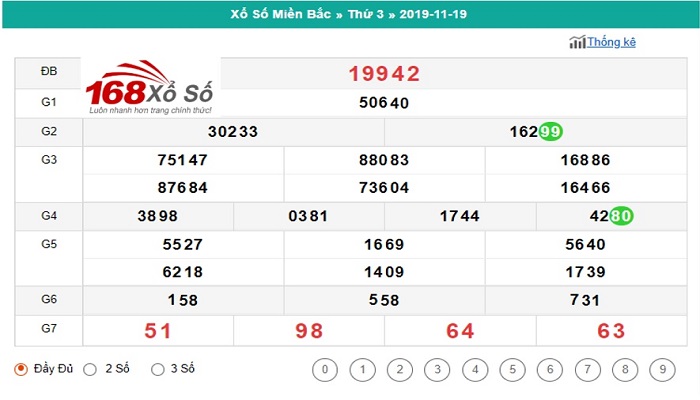This screenshot has width=700, height=400.
Task: Select digit filter circle 7
Action: click(584, 370)
